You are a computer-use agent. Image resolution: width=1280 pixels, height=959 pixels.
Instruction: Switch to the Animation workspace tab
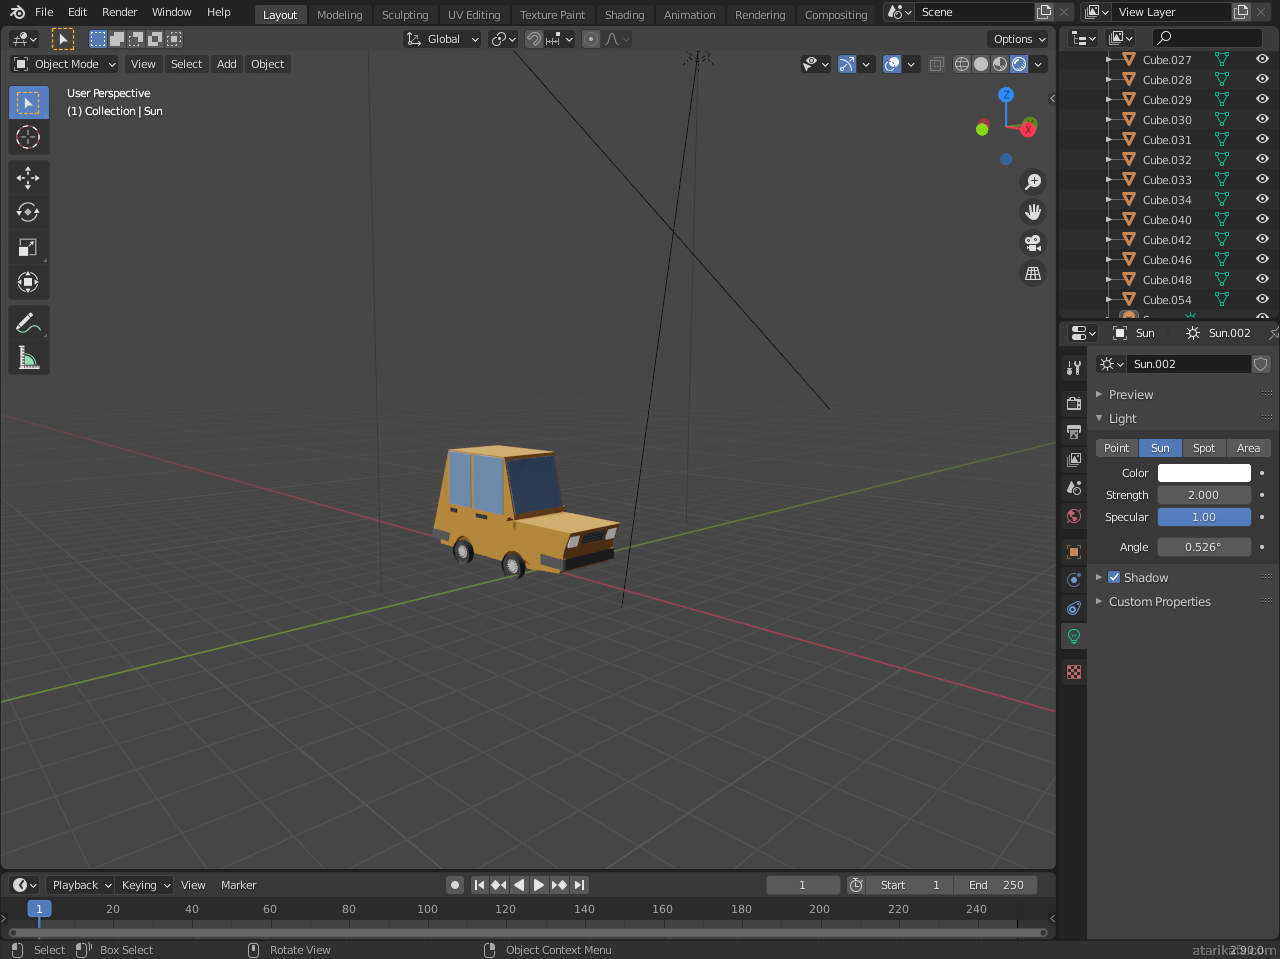(x=689, y=15)
